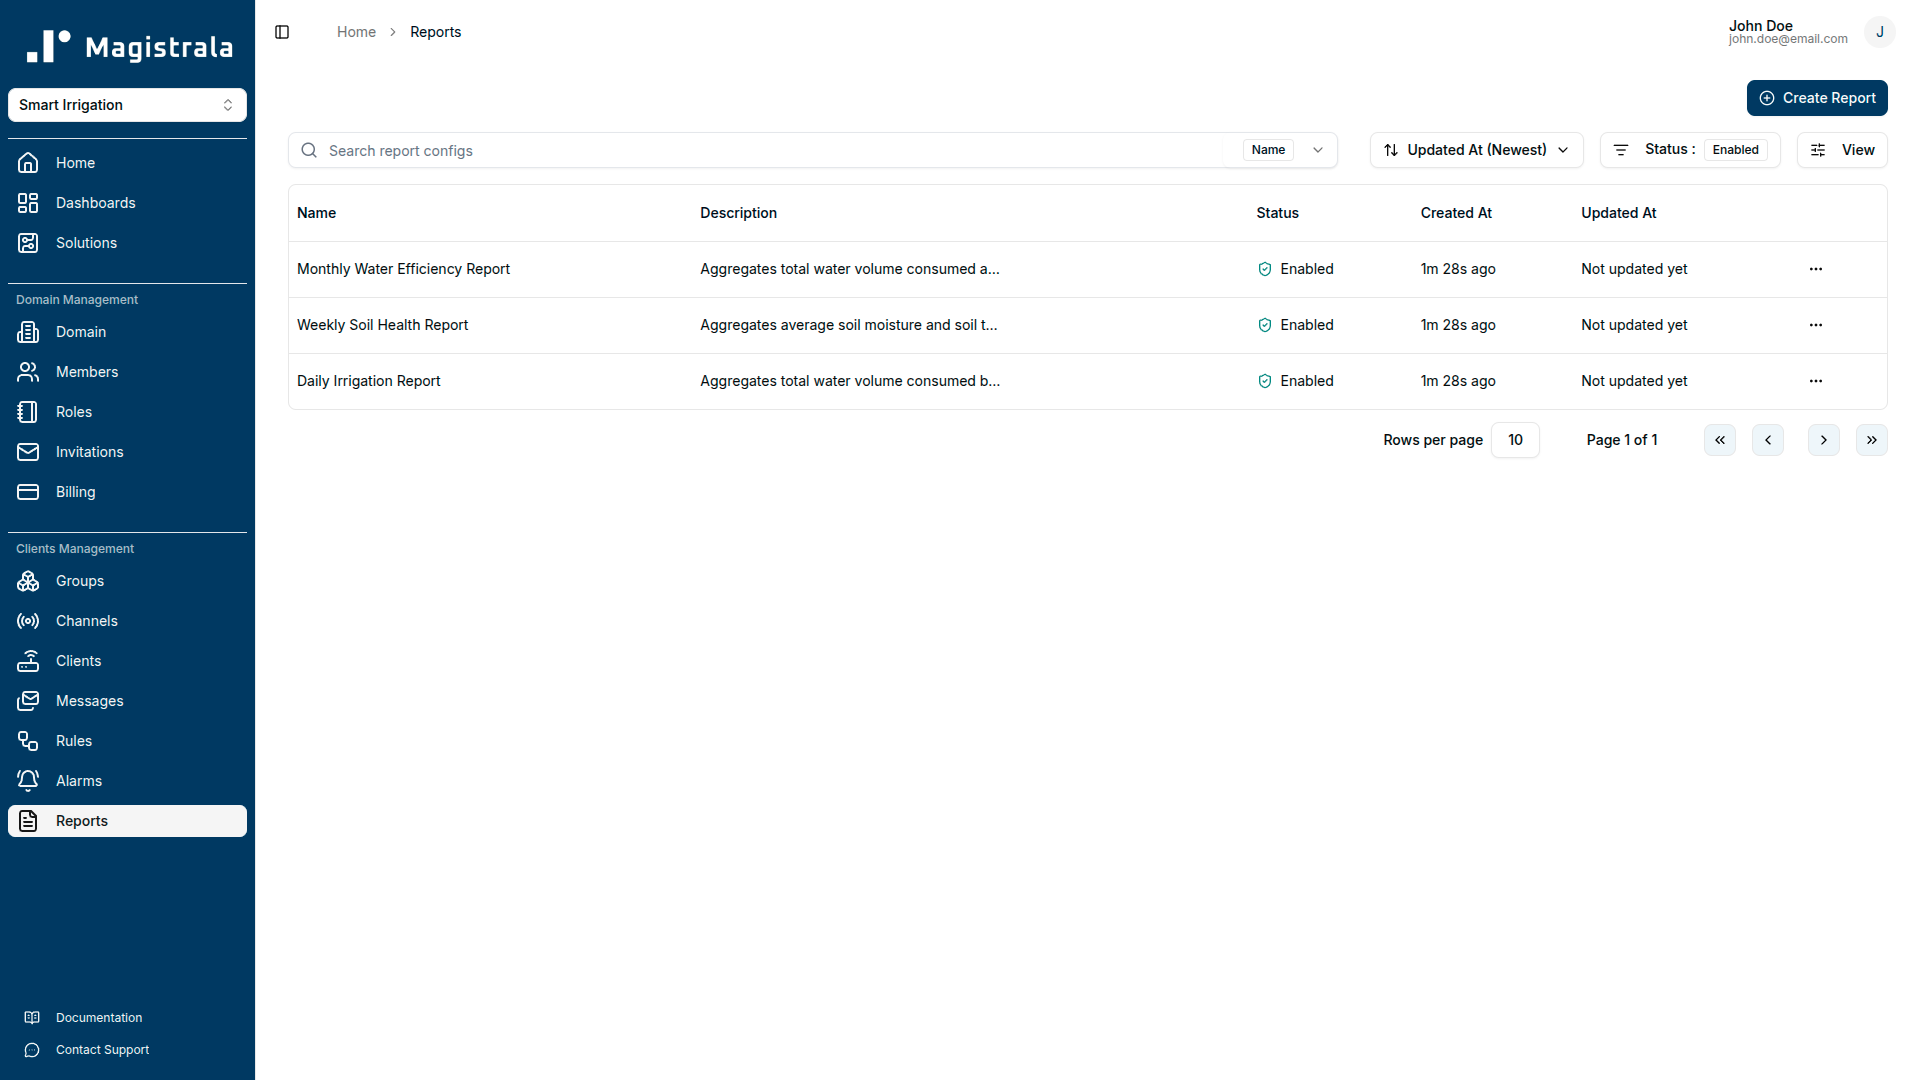The height and width of the screenshot is (1080, 1920).
Task: Click the search magnifier icon
Action: click(309, 150)
